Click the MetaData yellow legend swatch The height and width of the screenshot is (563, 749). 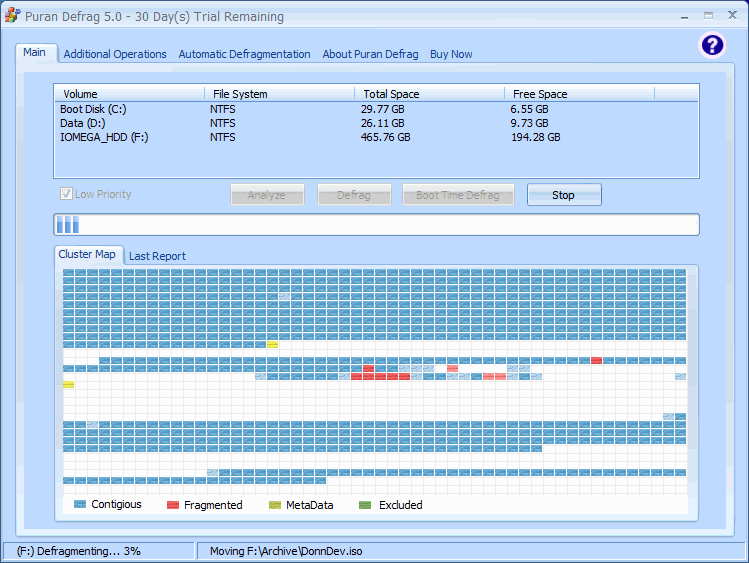pos(275,505)
